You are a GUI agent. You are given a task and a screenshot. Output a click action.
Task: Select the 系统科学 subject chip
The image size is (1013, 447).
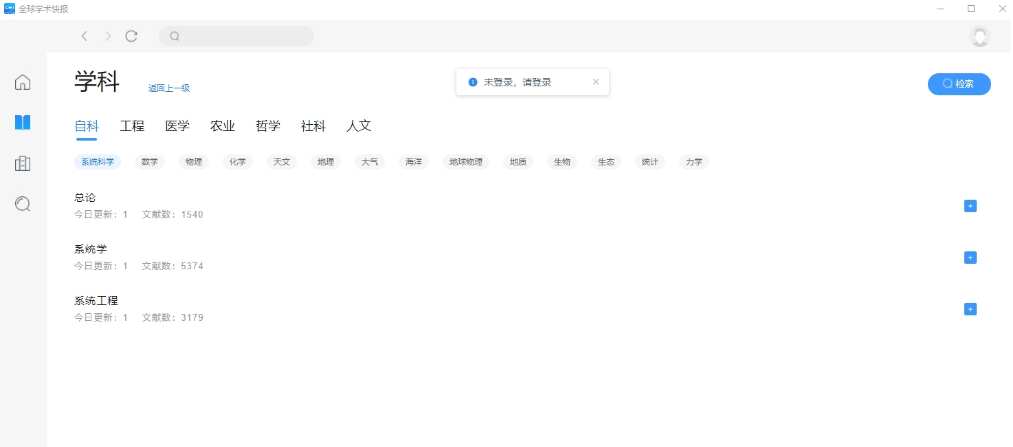tap(98, 162)
